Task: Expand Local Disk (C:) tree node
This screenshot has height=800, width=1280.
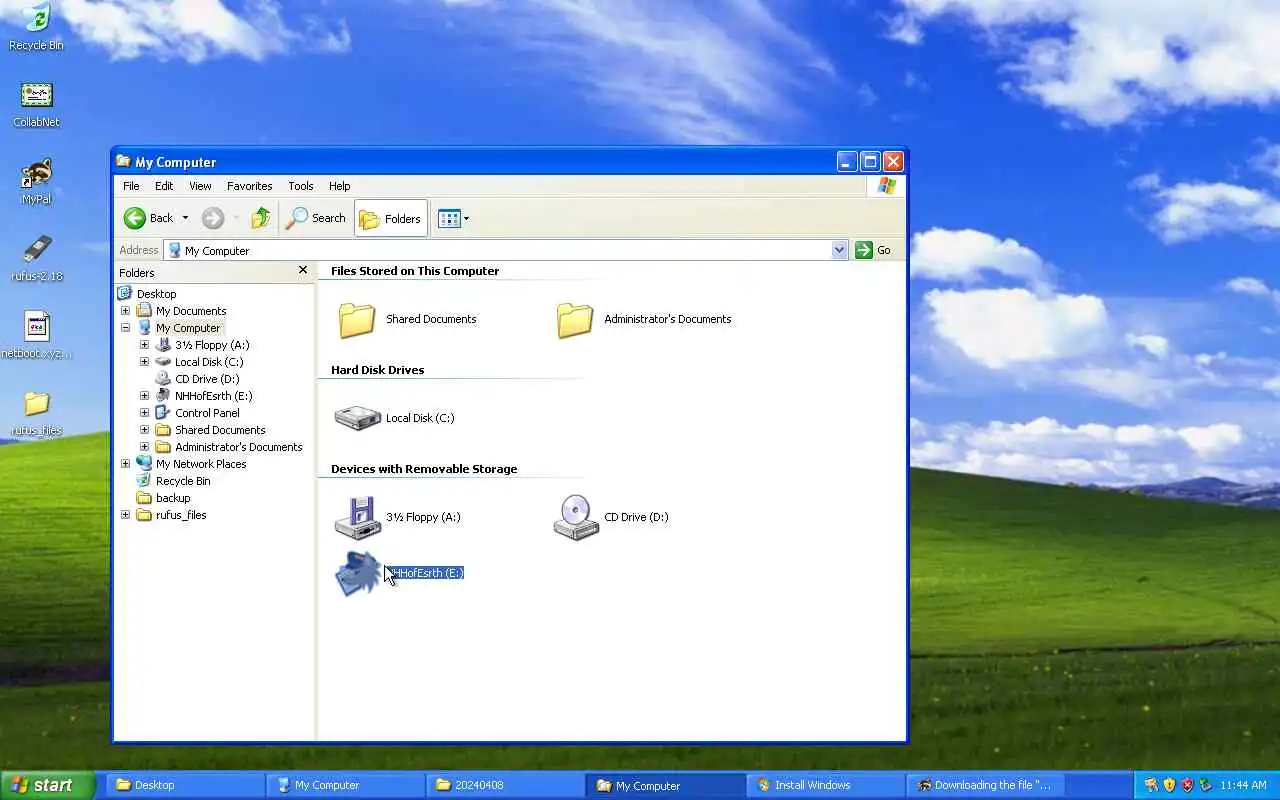Action: click(x=144, y=362)
